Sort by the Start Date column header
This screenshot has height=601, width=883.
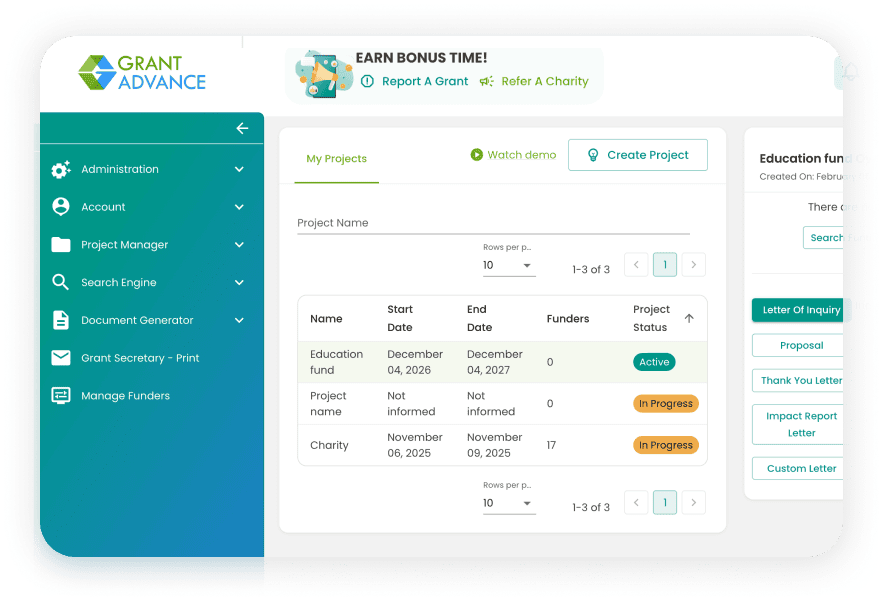[400, 318]
